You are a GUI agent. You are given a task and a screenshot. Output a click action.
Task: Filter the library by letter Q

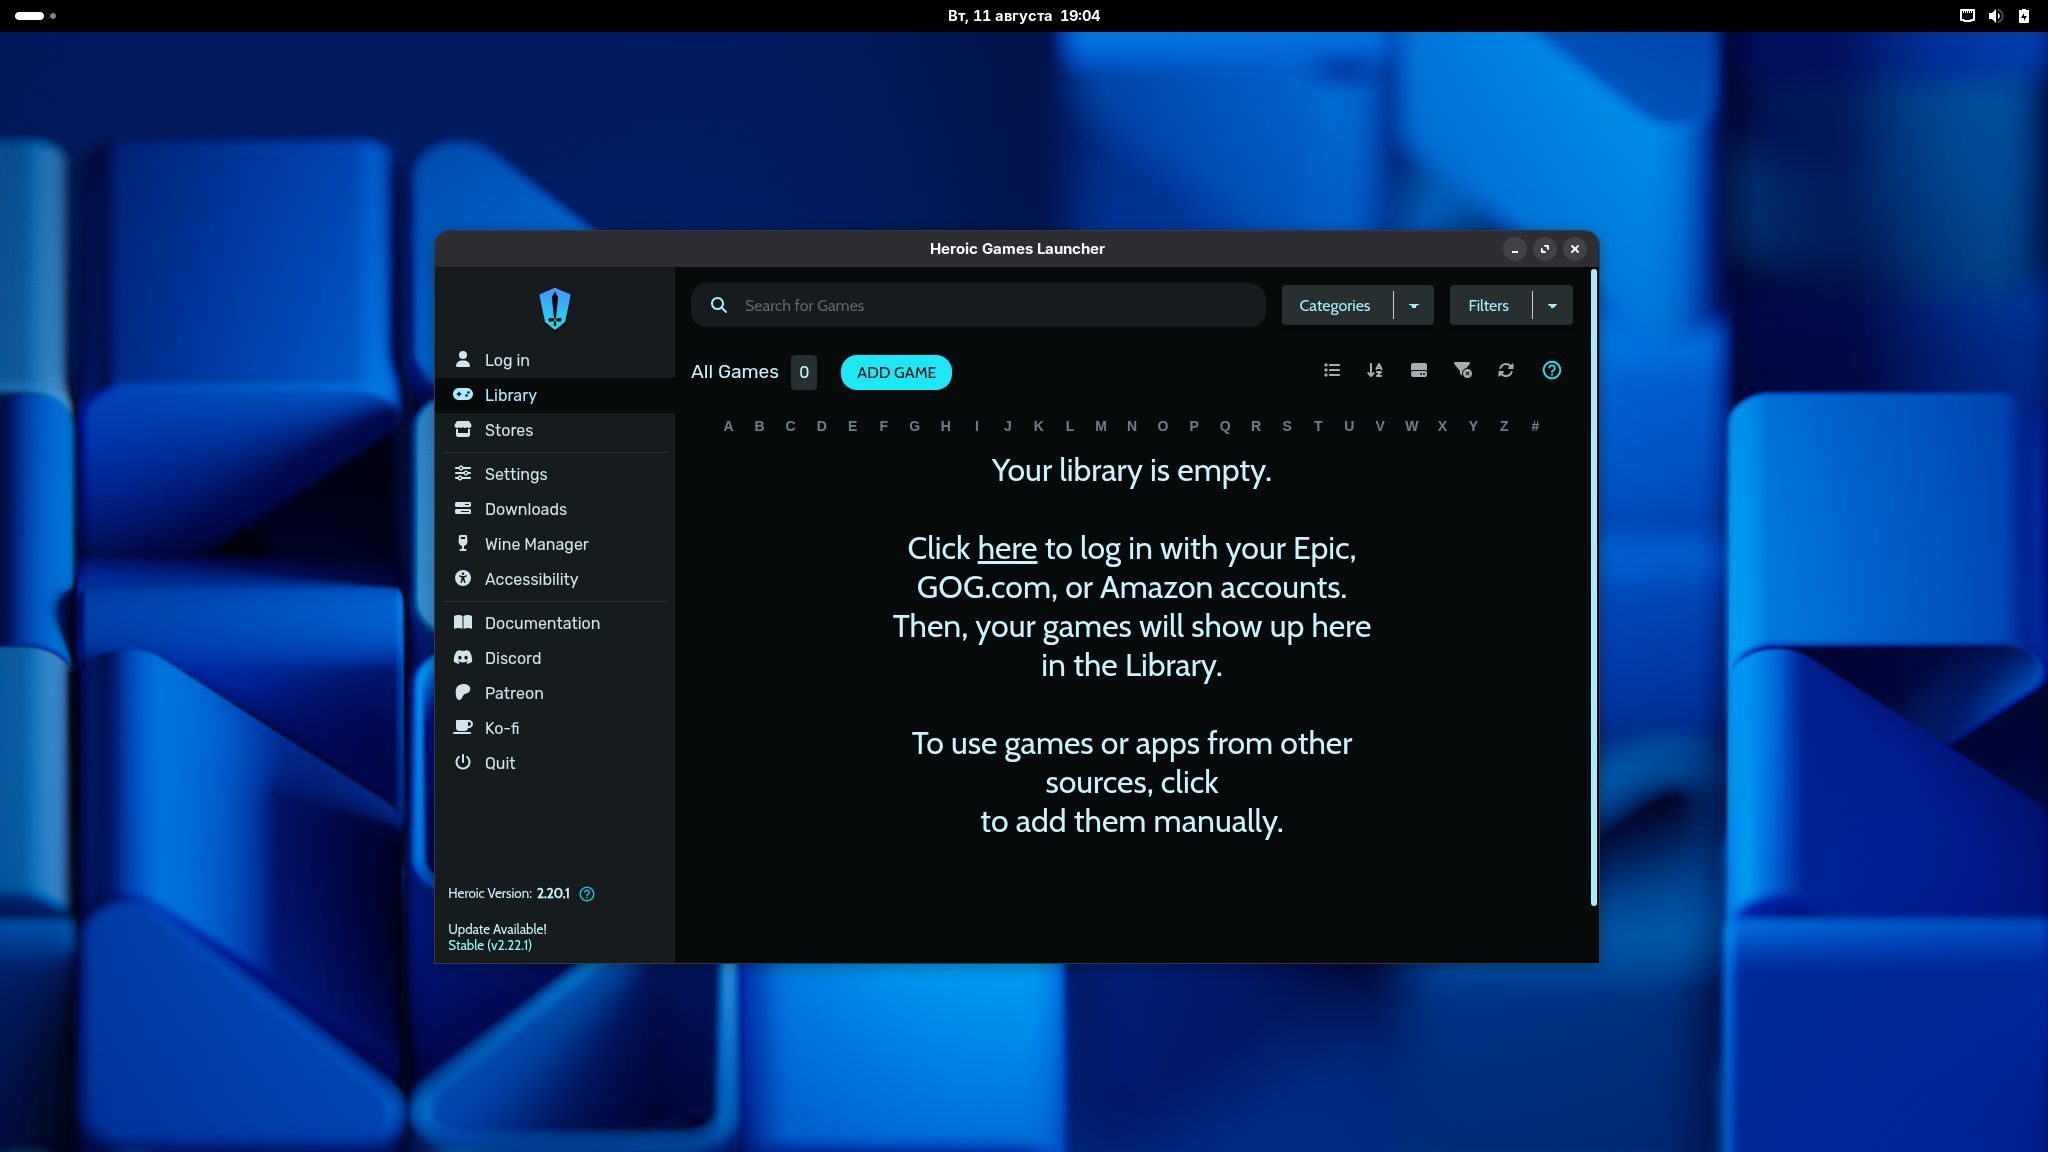click(1224, 426)
